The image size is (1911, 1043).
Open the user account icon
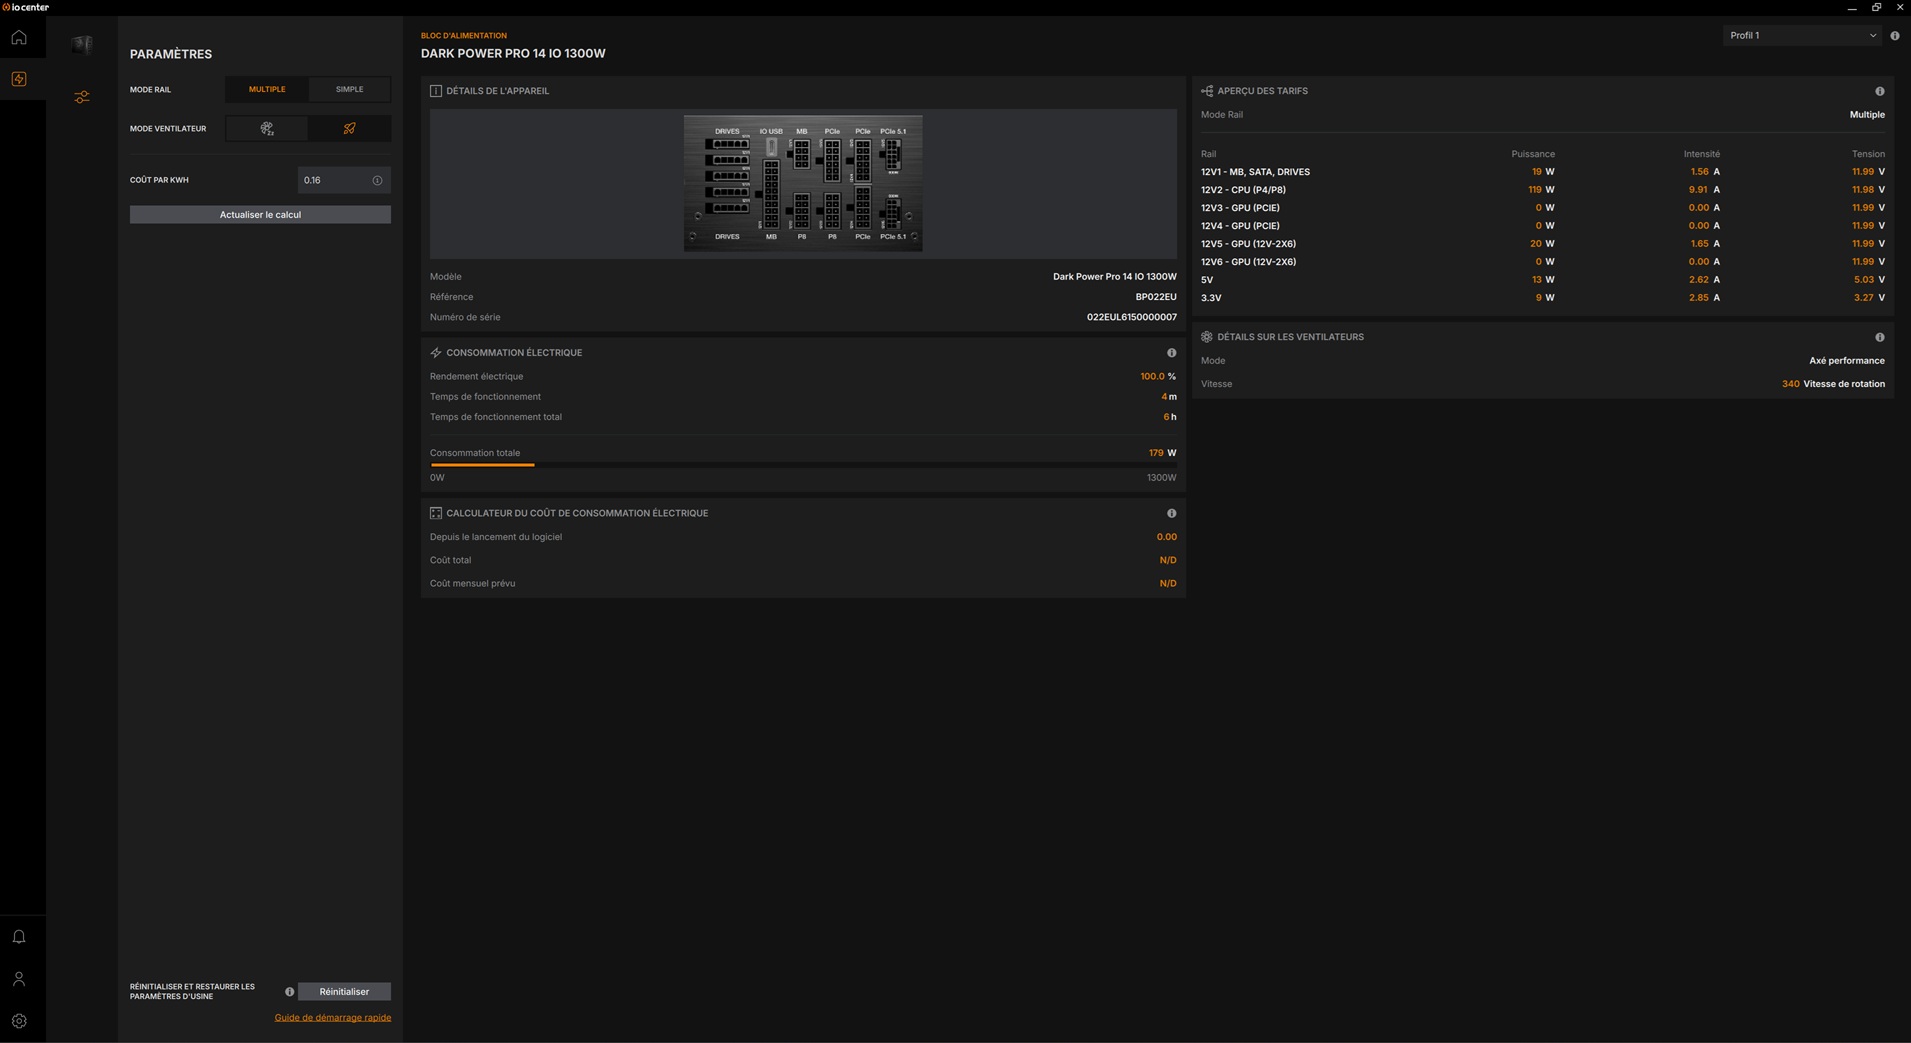tap(19, 979)
